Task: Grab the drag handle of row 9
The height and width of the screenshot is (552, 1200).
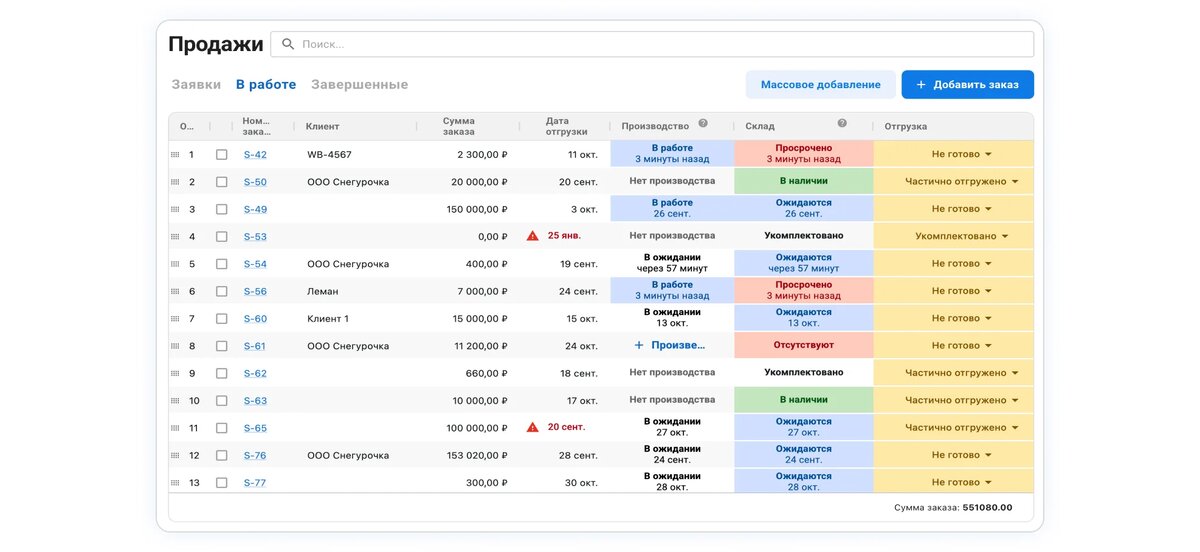Action: click(x=175, y=373)
